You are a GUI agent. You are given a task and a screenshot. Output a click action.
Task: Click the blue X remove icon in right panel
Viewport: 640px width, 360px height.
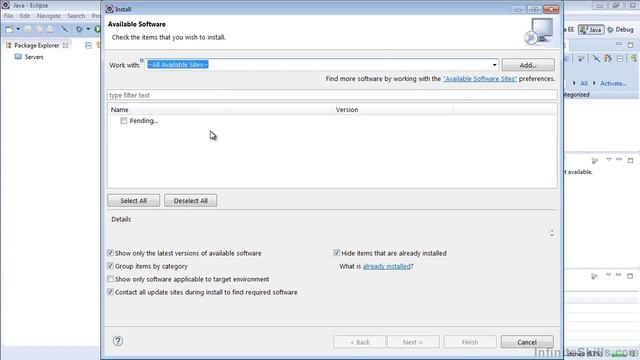pos(596,59)
